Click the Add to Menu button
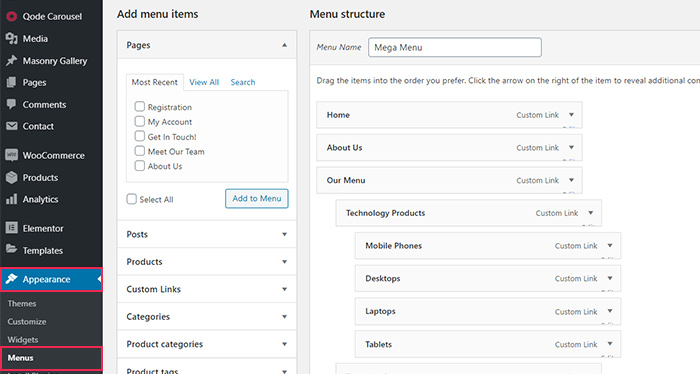Image resolution: width=700 pixels, height=374 pixels. tap(257, 199)
